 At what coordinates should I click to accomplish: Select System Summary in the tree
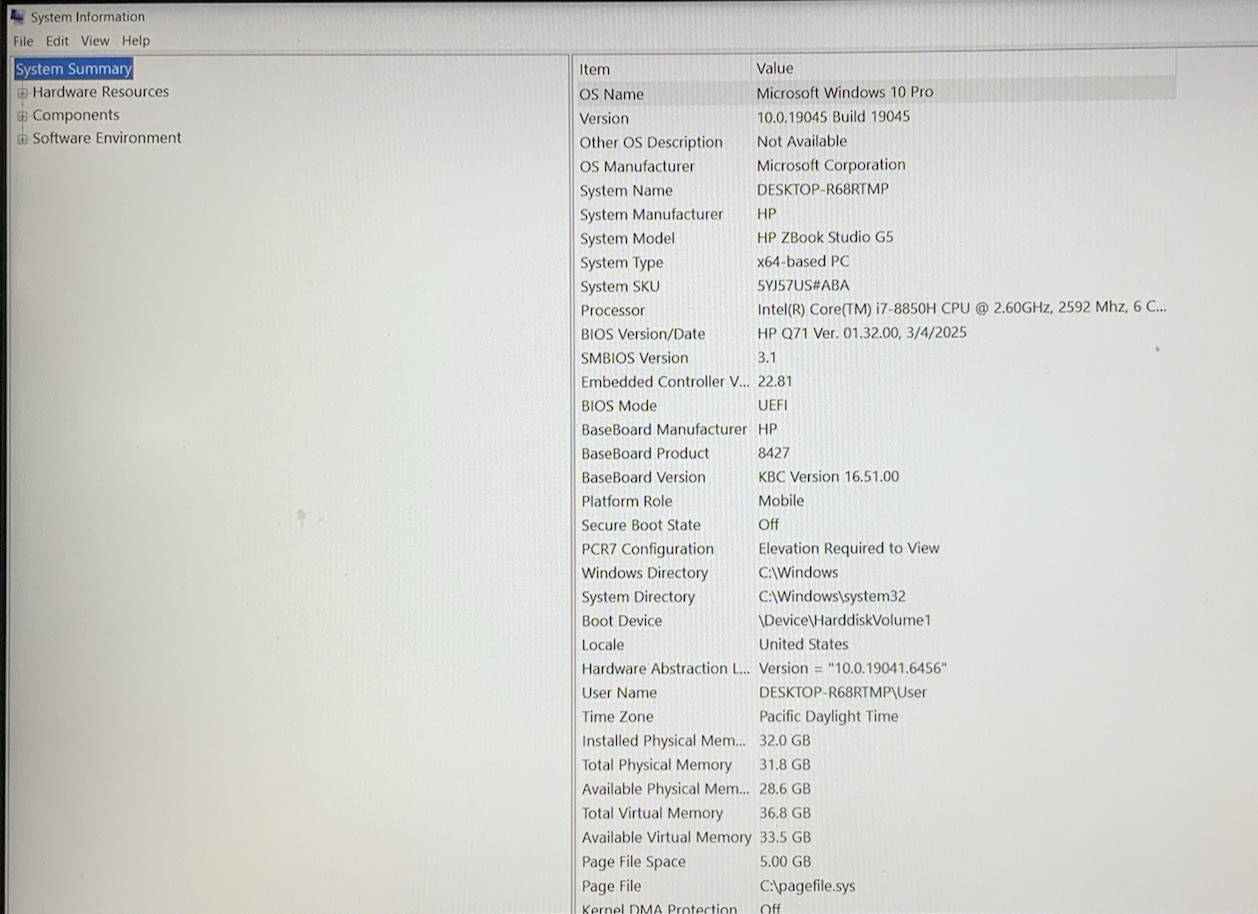coord(74,69)
